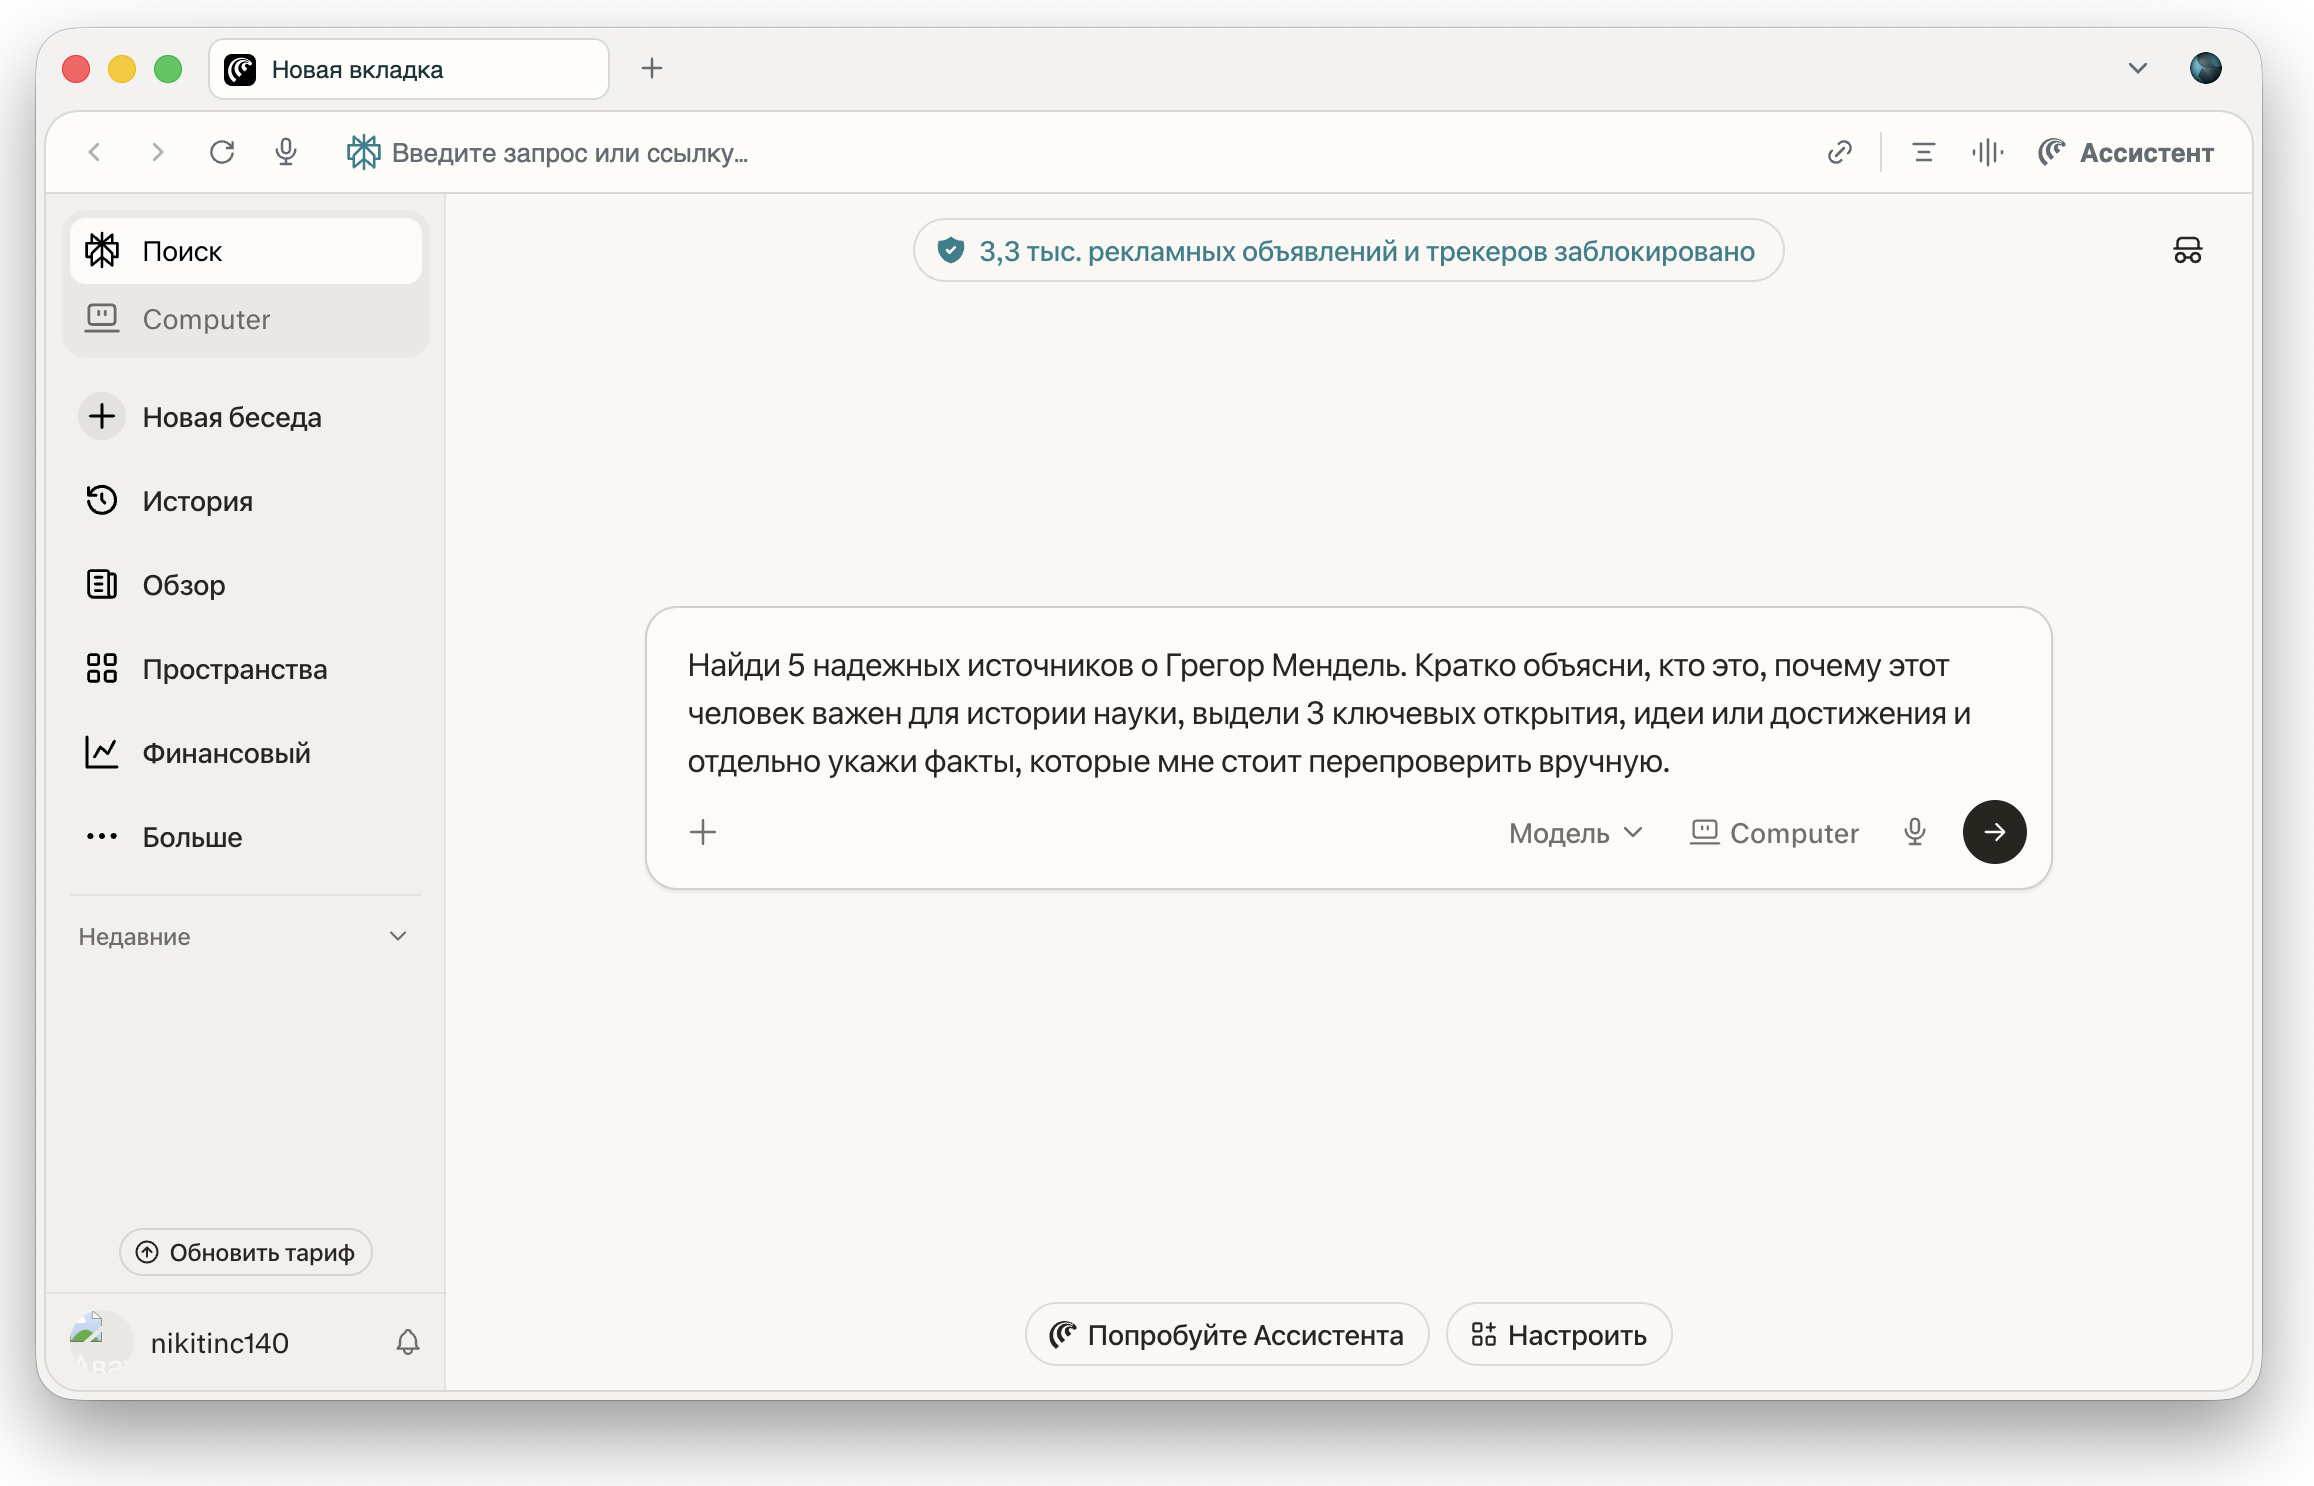The width and height of the screenshot is (2314, 1486).
Task: Activate the toolbar microphone voice input
Action: (x=286, y=152)
